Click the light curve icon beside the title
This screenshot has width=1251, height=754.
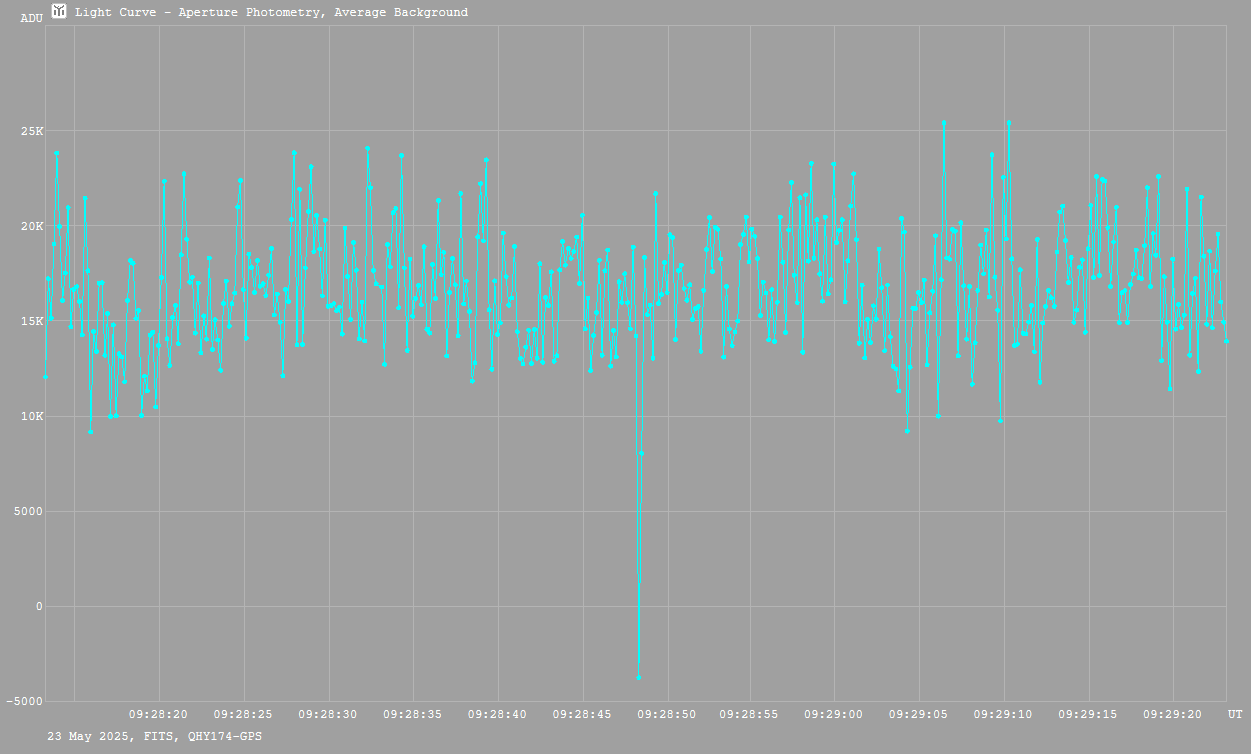pyautogui.click(x=60, y=12)
